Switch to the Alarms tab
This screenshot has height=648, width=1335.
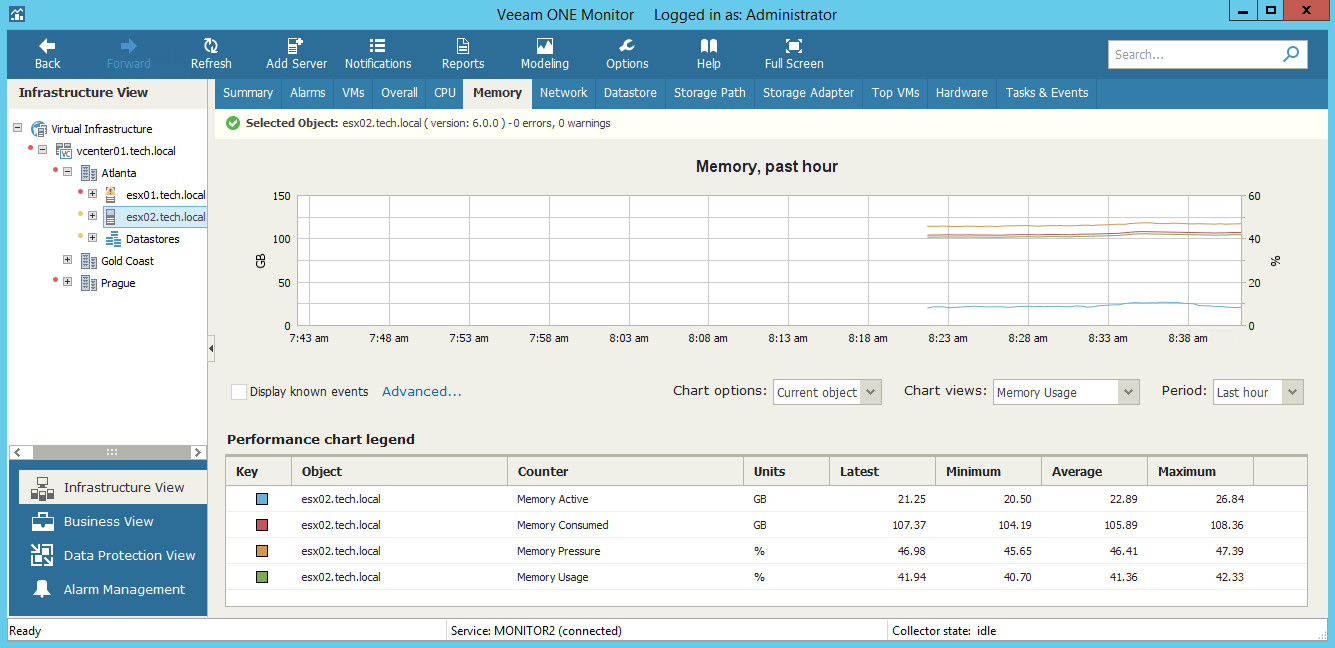308,93
